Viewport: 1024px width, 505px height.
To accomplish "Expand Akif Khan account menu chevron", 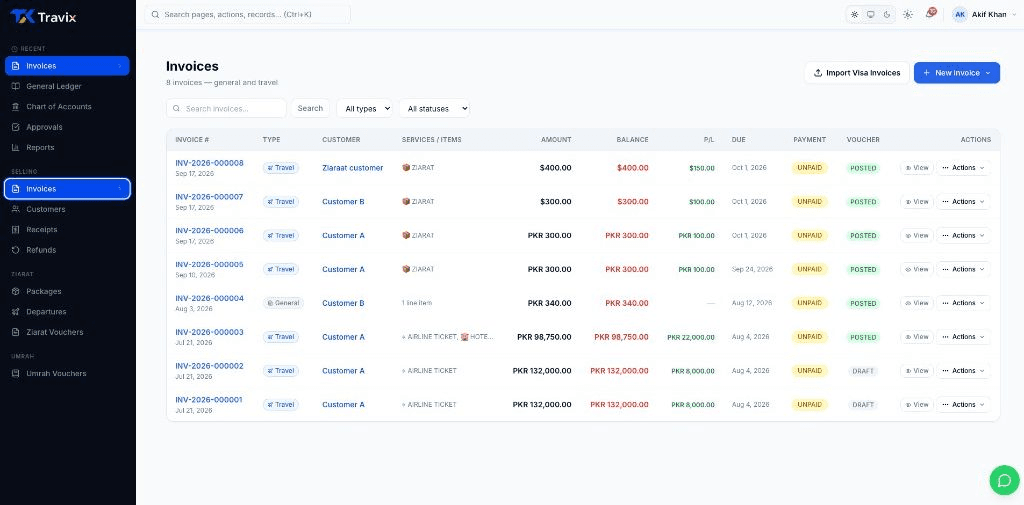I will tap(1014, 15).
